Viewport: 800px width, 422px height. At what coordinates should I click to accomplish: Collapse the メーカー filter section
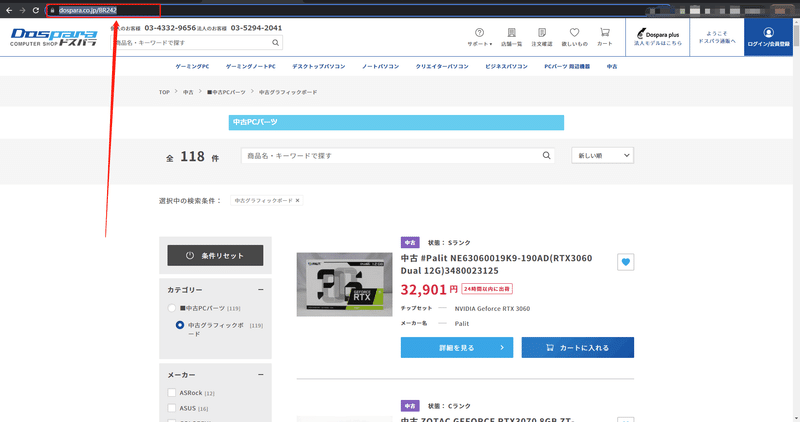(x=261, y=375)
